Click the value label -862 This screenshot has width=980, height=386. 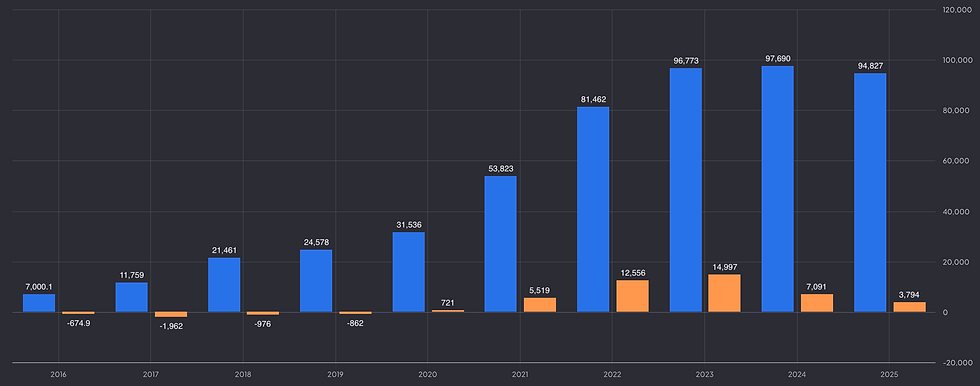tap(356, 324)
